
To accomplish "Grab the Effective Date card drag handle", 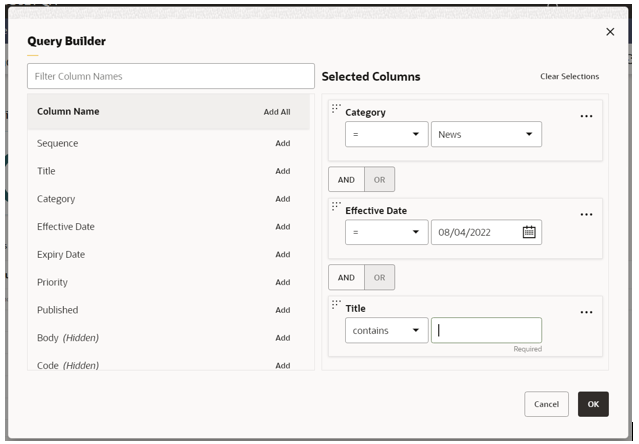I will pyautogui.click(x=336, y=207).
